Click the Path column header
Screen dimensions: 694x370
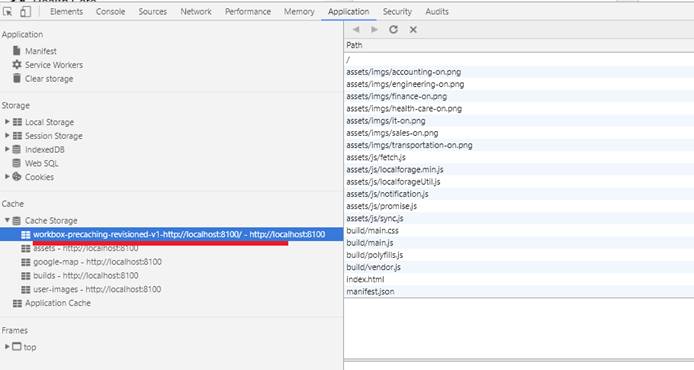(x=519, y=45)
